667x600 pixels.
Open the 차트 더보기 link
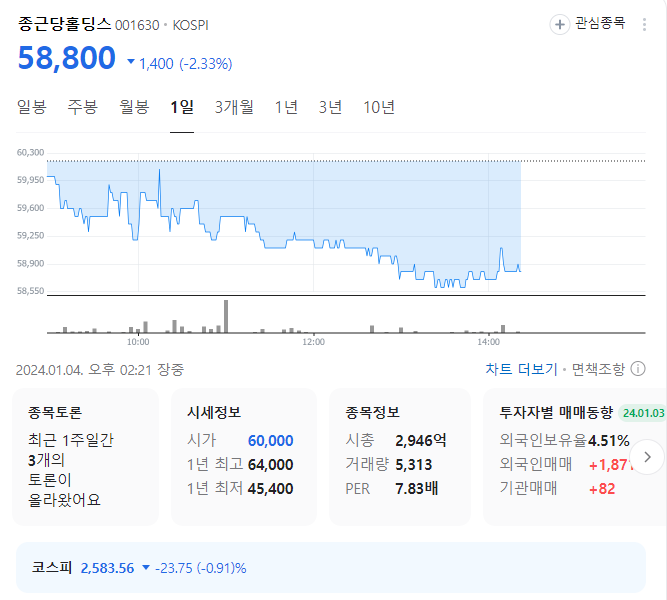pos(521,369)
